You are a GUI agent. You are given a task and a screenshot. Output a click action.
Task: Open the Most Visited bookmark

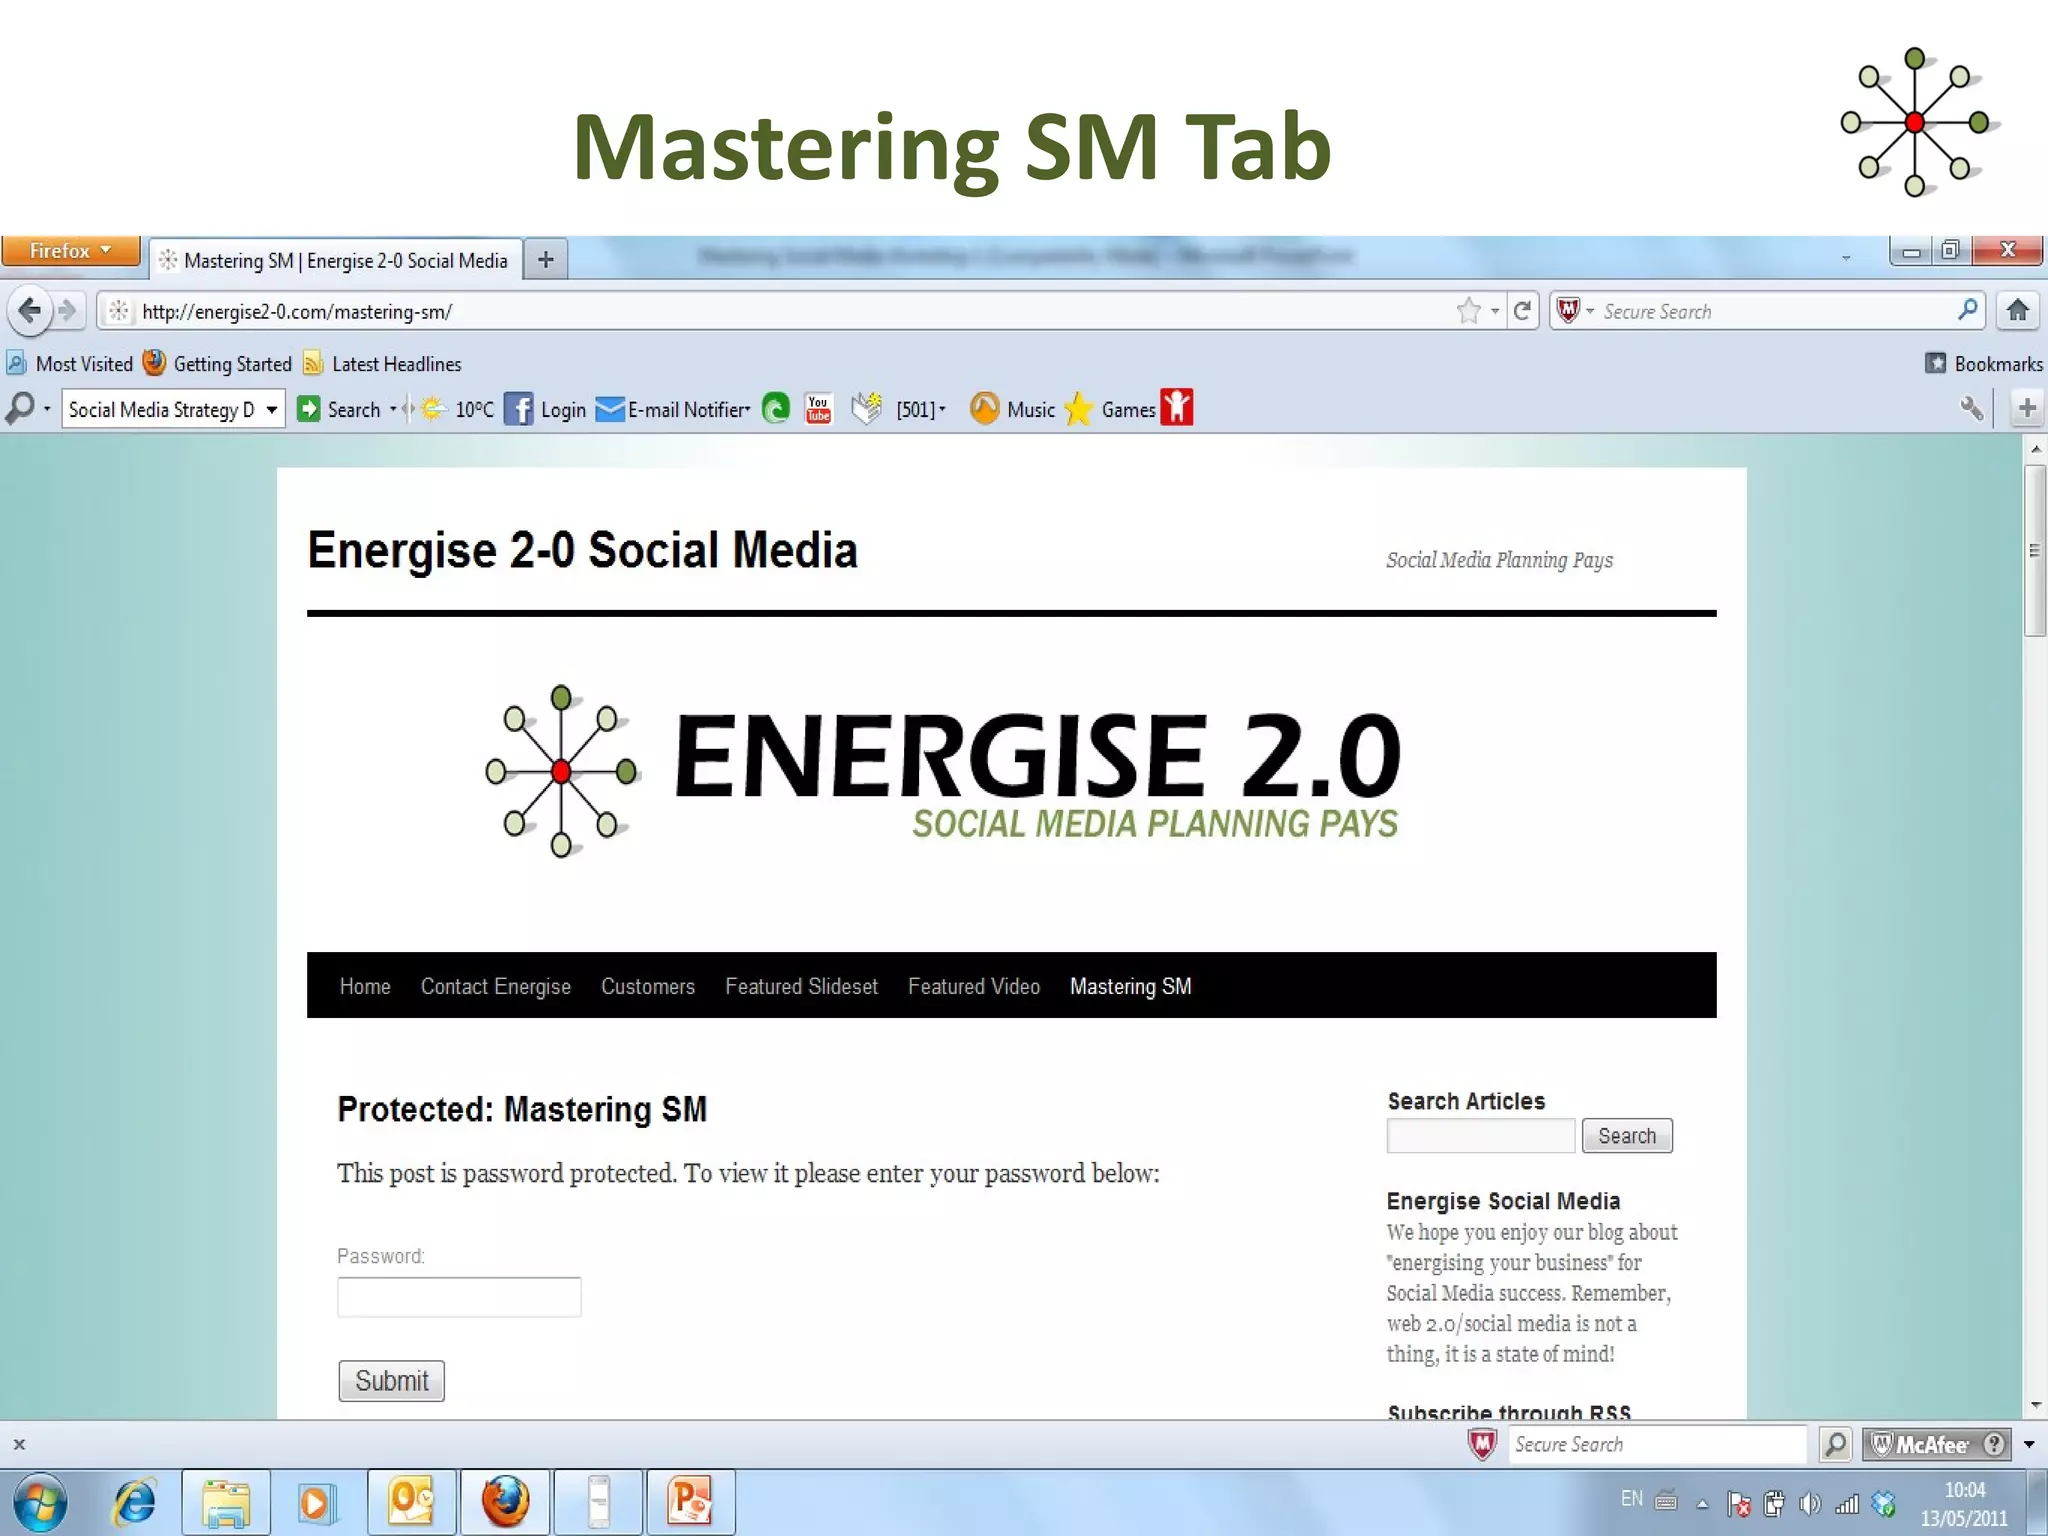[70, 364]
